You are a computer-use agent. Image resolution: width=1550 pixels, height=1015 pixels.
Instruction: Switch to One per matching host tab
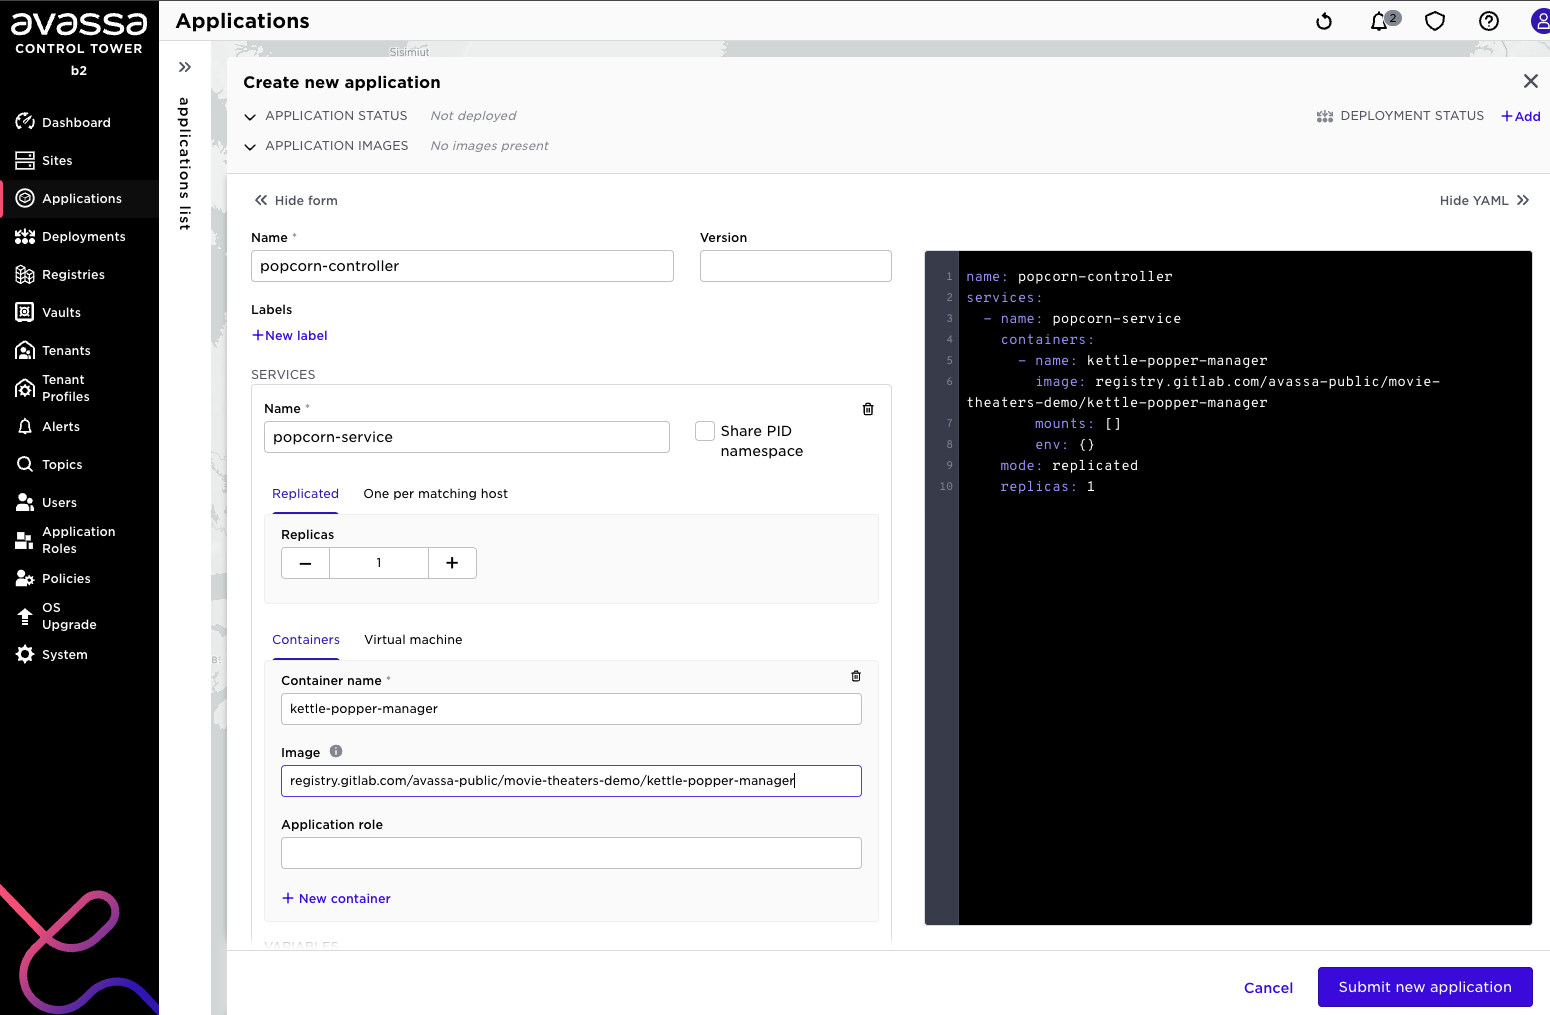coord(435,494)
